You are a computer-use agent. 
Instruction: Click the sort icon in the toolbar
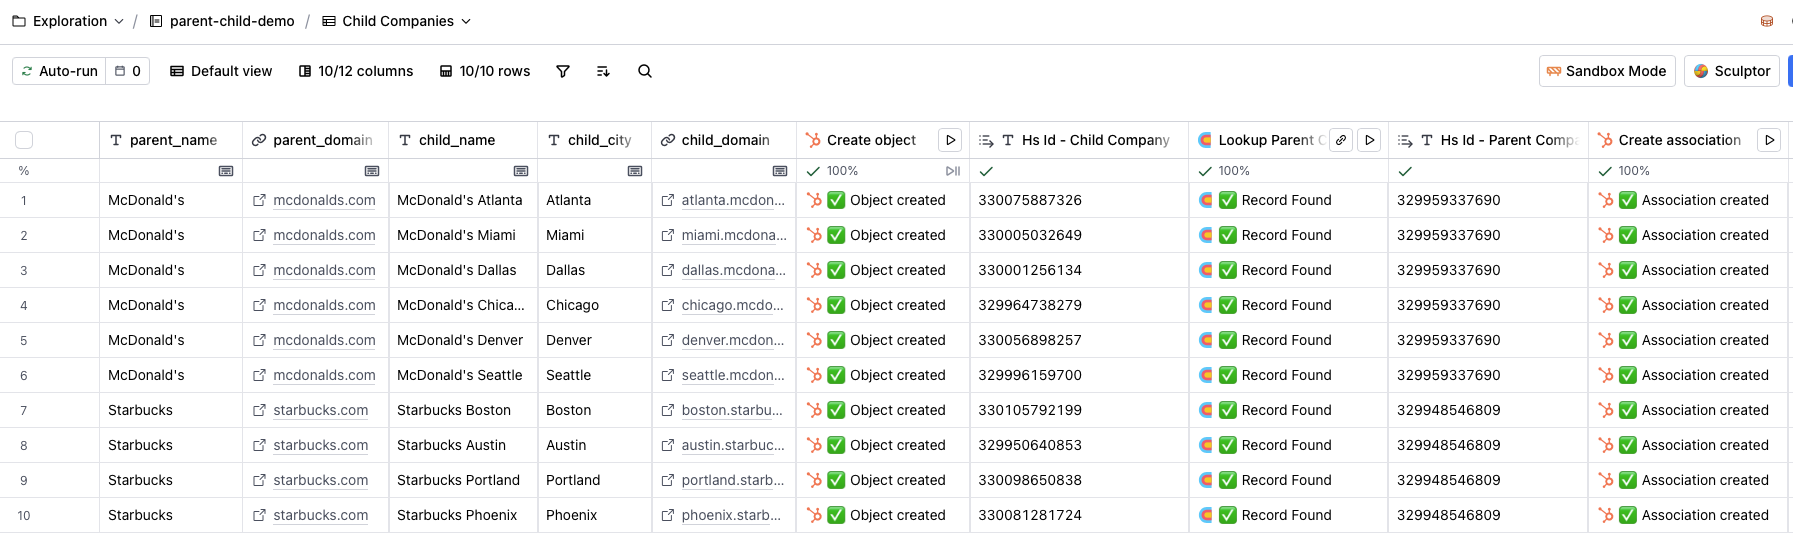pyautogui.click(x=603, y=71)
